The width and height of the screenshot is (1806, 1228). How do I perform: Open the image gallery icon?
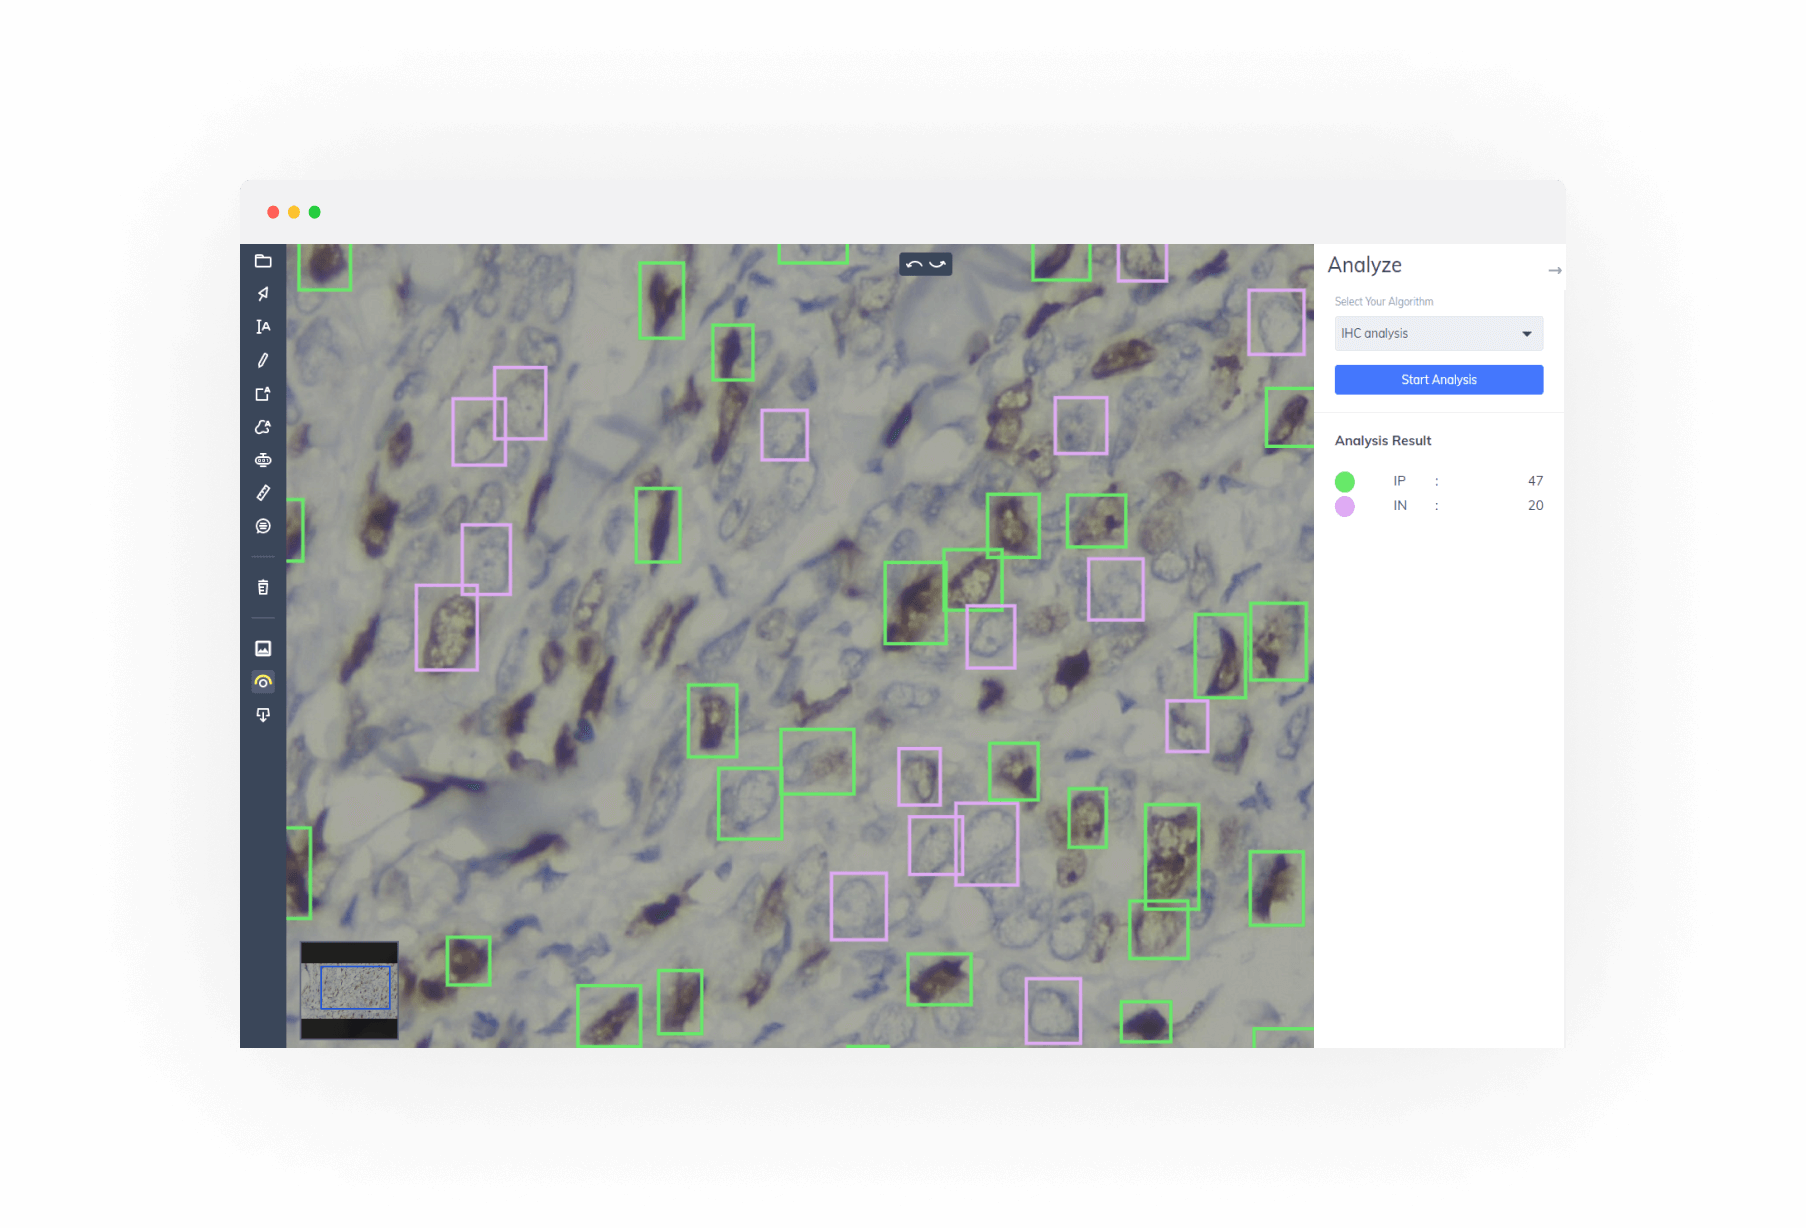263,648
